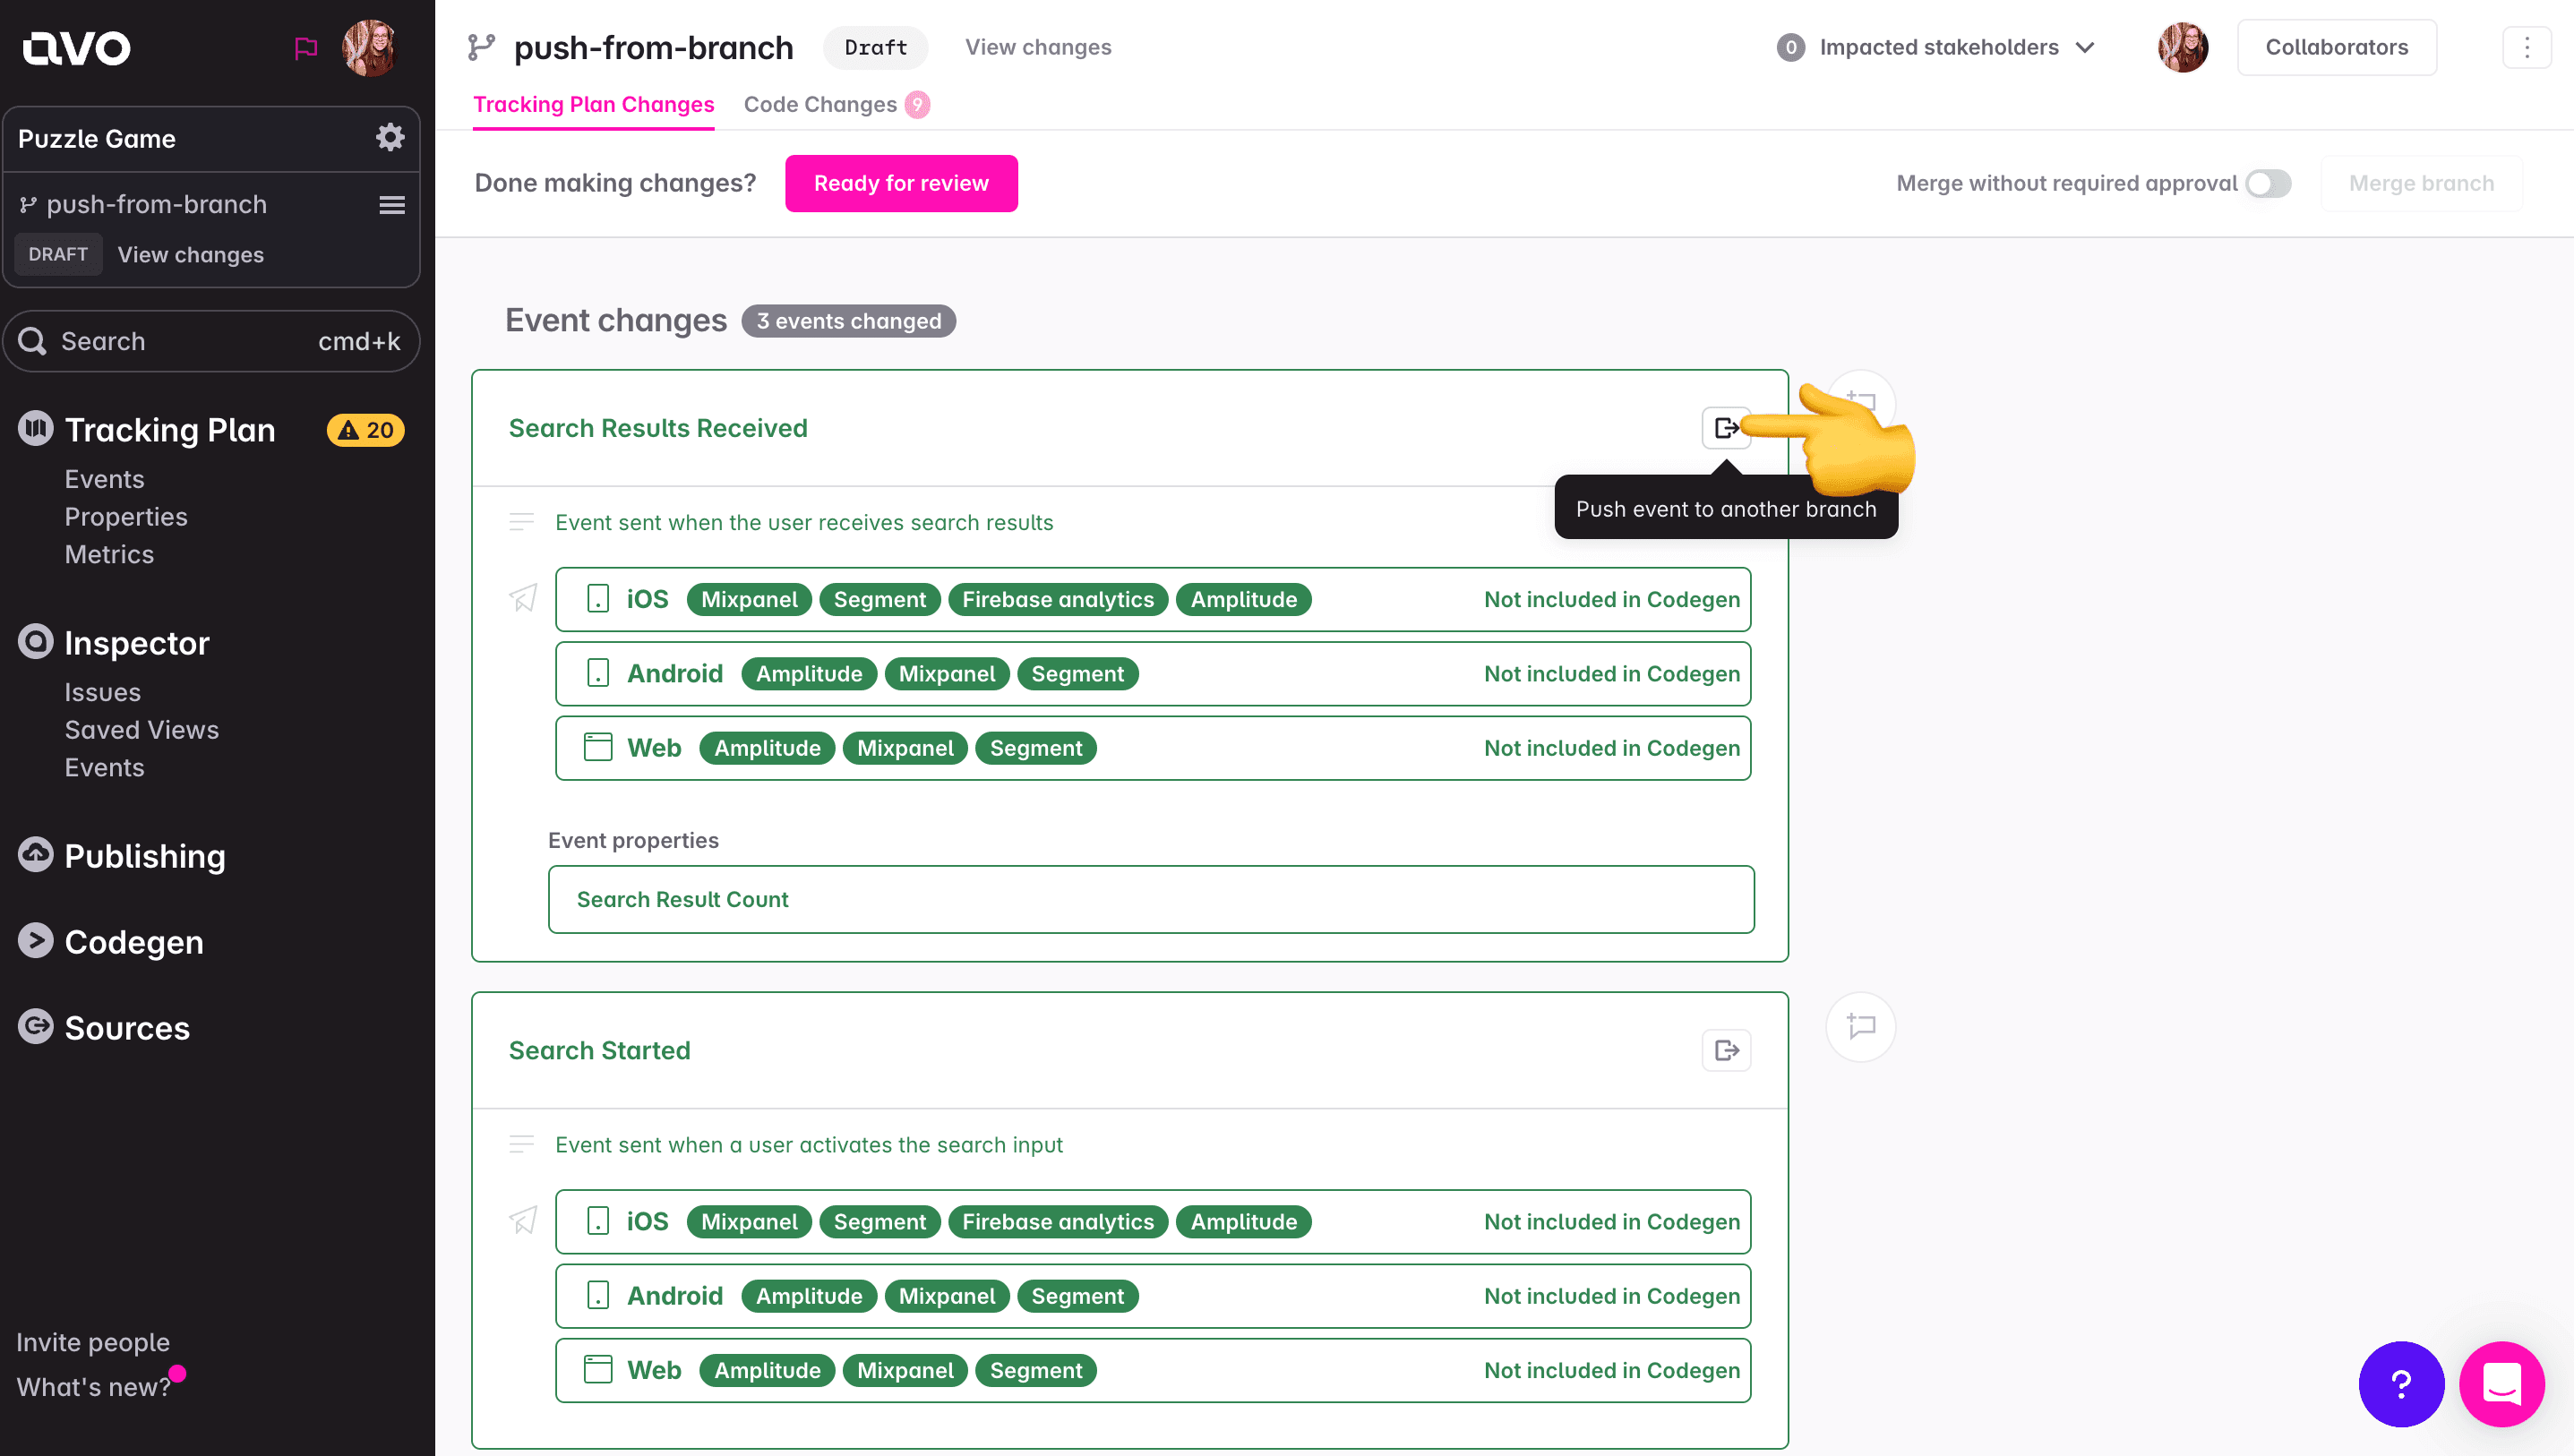Open the three-dot more options menu
The width and height of the screenshot is (2574, 1456).
pos(2526,47)
